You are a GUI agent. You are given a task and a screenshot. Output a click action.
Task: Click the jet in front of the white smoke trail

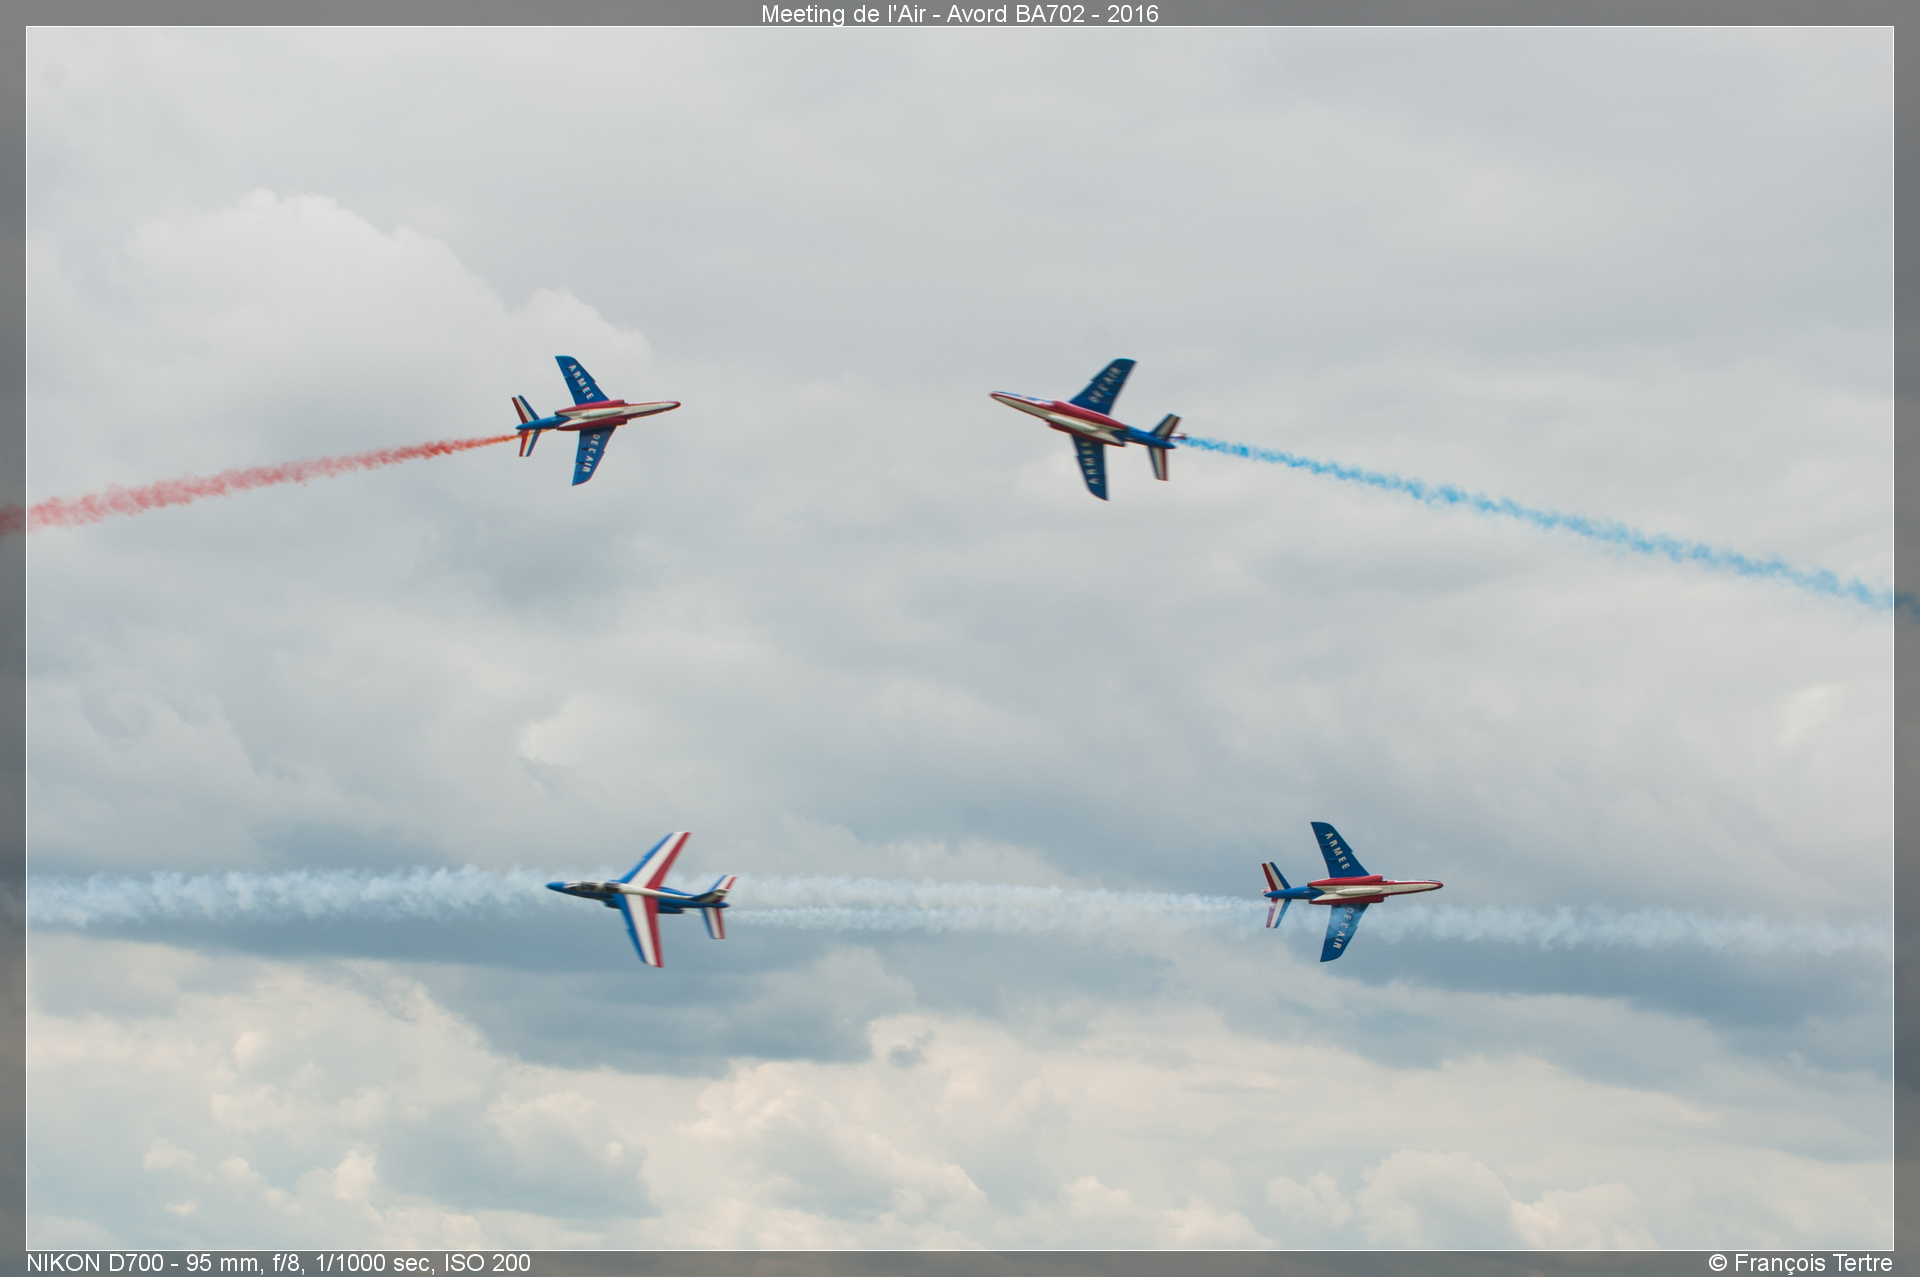pos(1351,891)
